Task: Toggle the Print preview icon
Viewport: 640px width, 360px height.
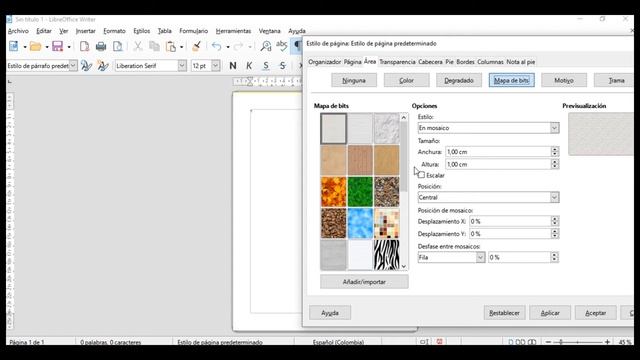Action: tap(118, 47)
